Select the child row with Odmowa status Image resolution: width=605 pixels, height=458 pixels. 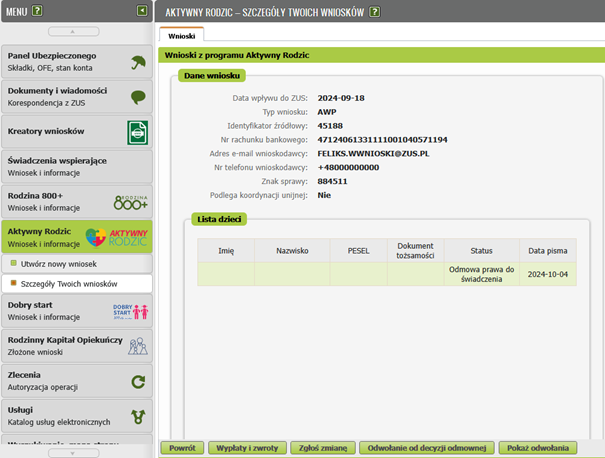386,274
